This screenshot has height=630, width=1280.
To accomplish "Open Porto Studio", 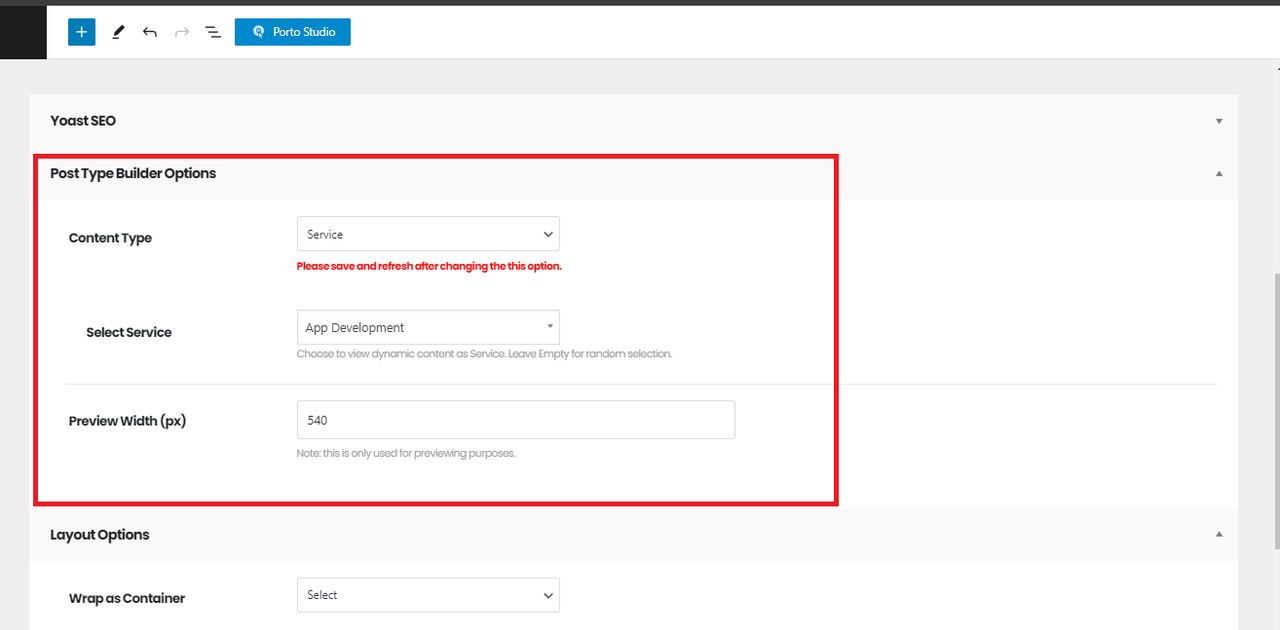I will [x=293, y=32].
